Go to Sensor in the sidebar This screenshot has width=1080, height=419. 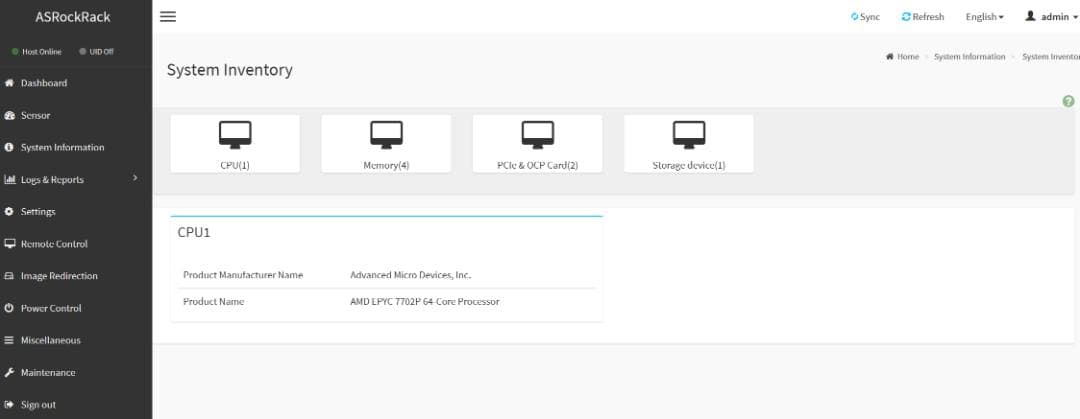(35, 115)
